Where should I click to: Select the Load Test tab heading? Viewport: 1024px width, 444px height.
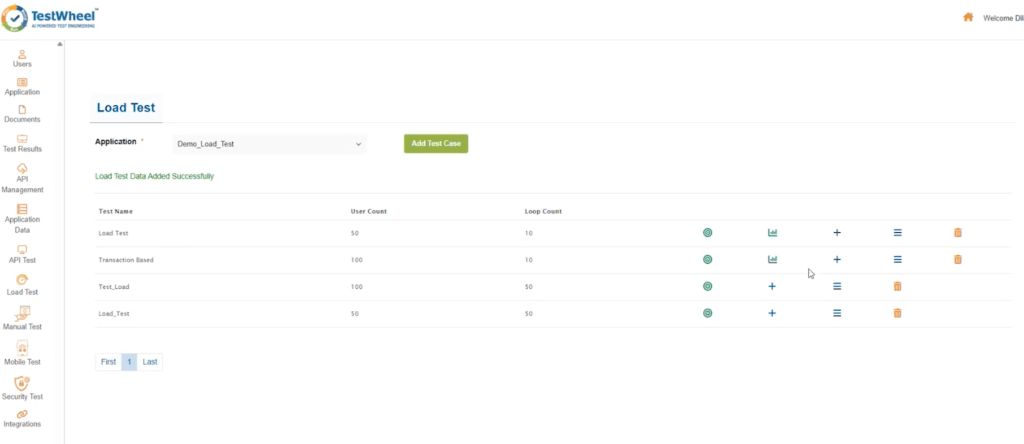(125, 108)
